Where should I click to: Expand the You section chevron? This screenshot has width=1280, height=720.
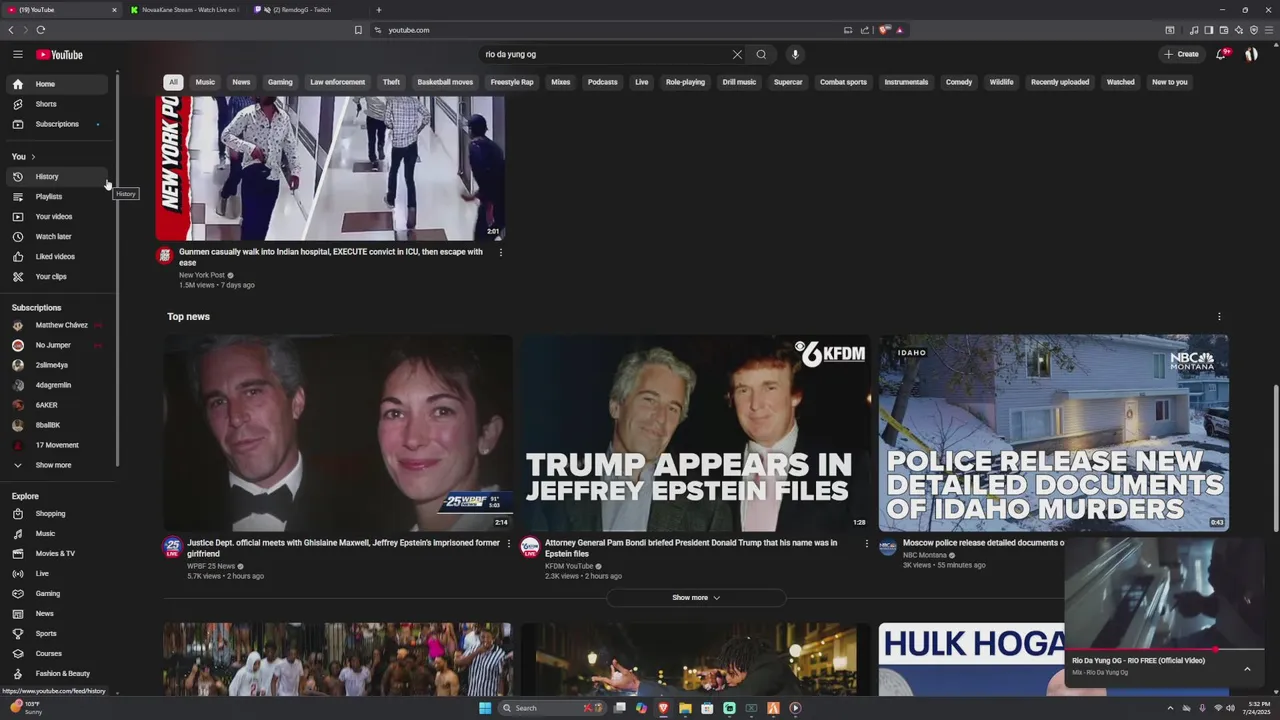(33, 157)
